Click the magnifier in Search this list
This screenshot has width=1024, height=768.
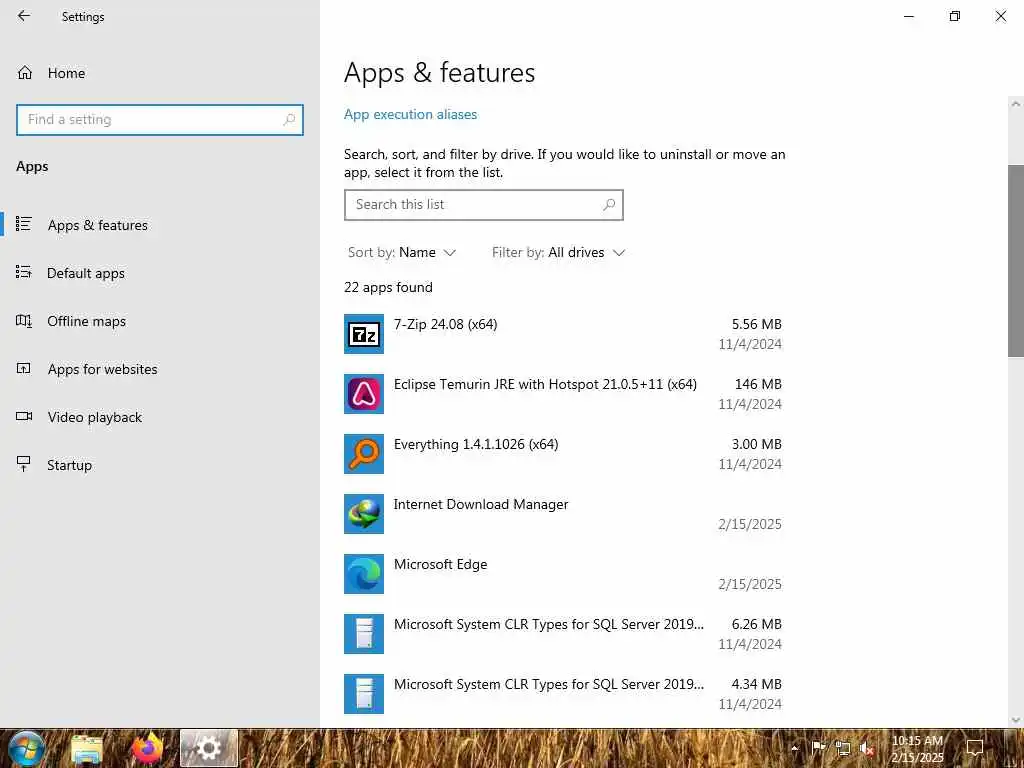pyautogui.click(x=609, y=204)
